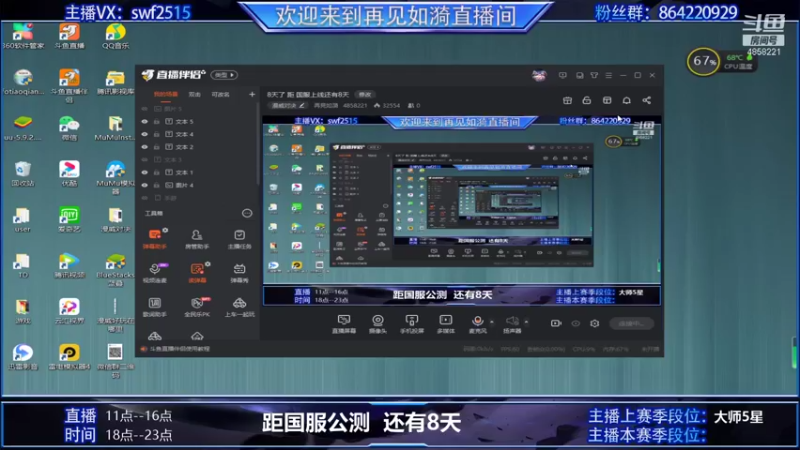The image size is (800, 450).
Task: Click the 麦克风 microphone icon
Action: (x=478, y=321)
